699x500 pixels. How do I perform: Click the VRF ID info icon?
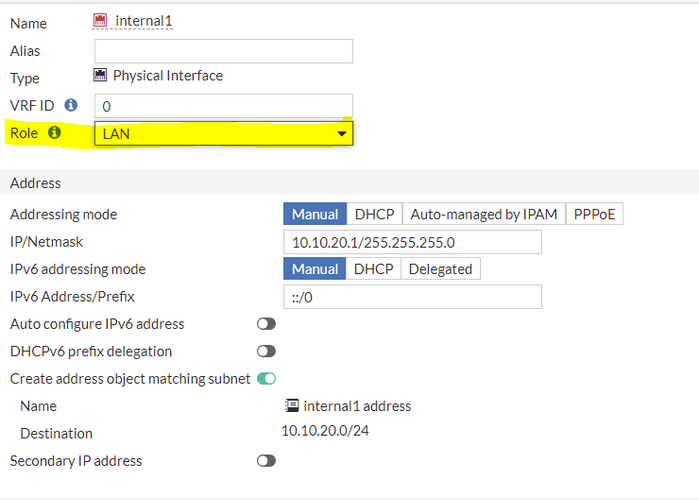click(x=71, y=104)
